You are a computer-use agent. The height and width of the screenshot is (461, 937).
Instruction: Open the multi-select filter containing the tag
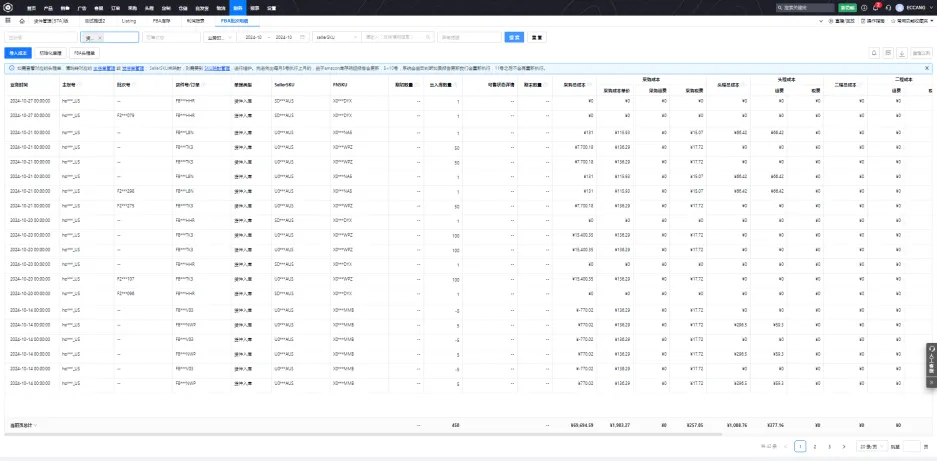(x=109, y=37)
